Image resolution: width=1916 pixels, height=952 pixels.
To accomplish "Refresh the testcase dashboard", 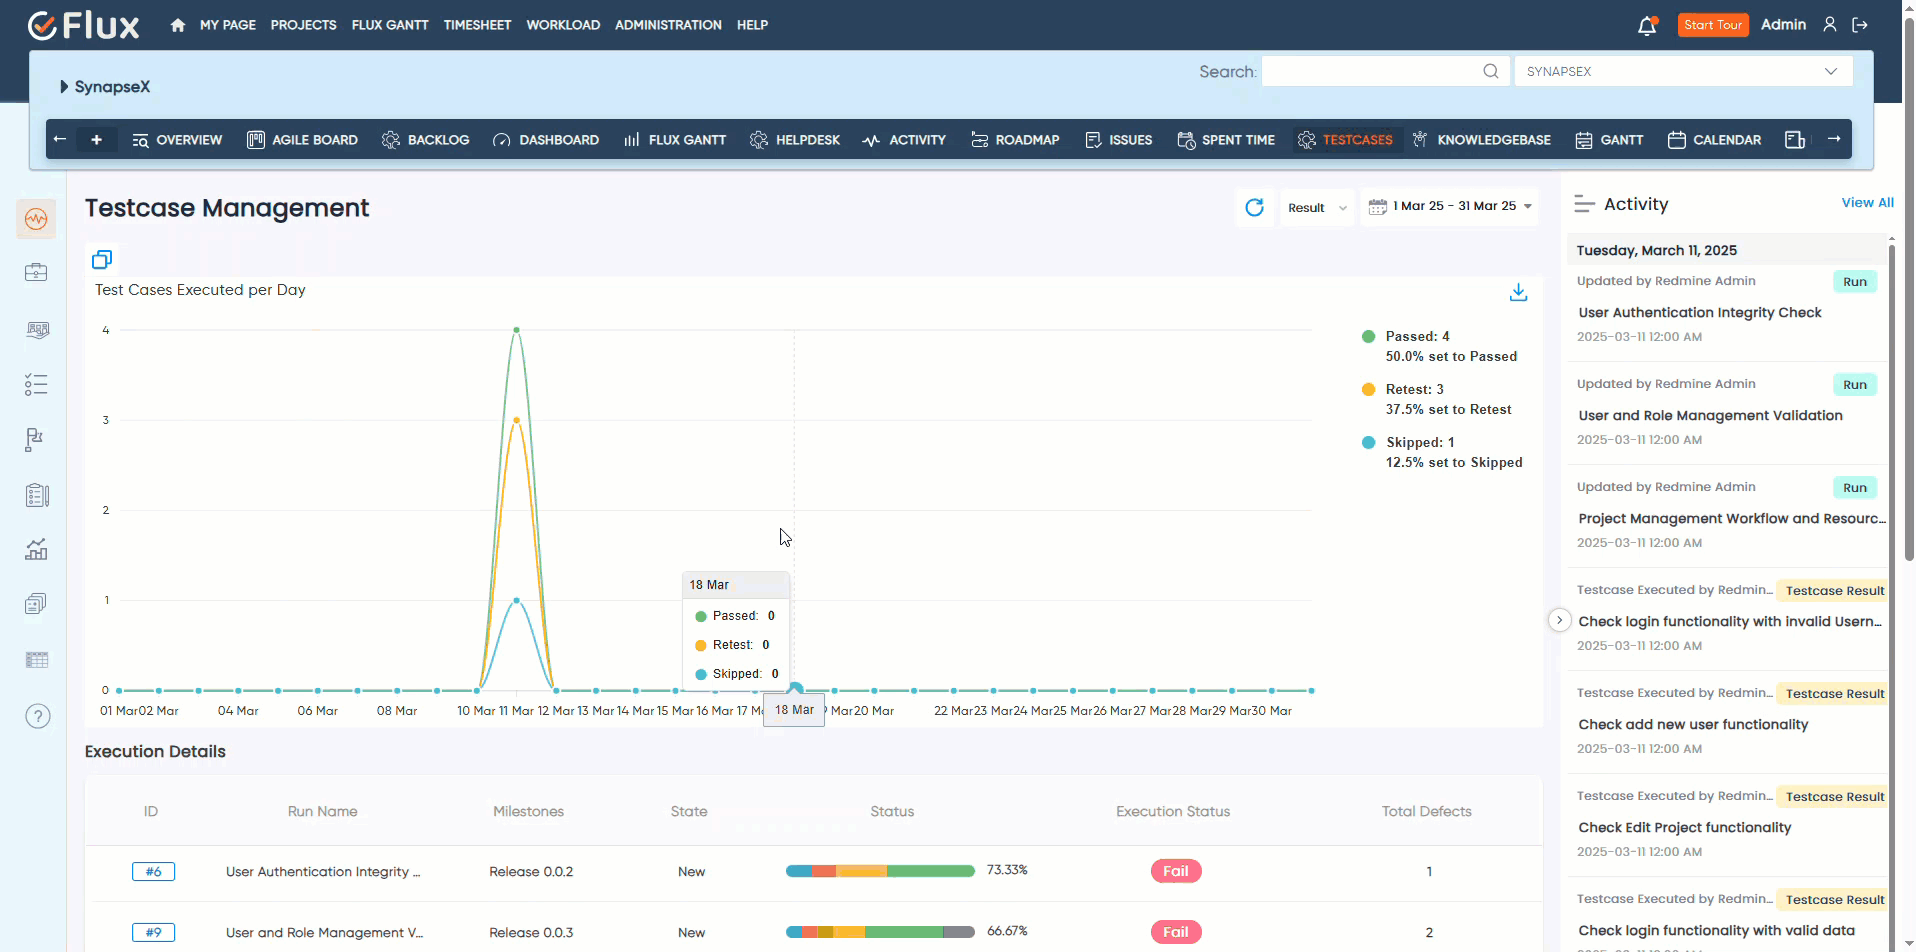I will pos(1254,207).
